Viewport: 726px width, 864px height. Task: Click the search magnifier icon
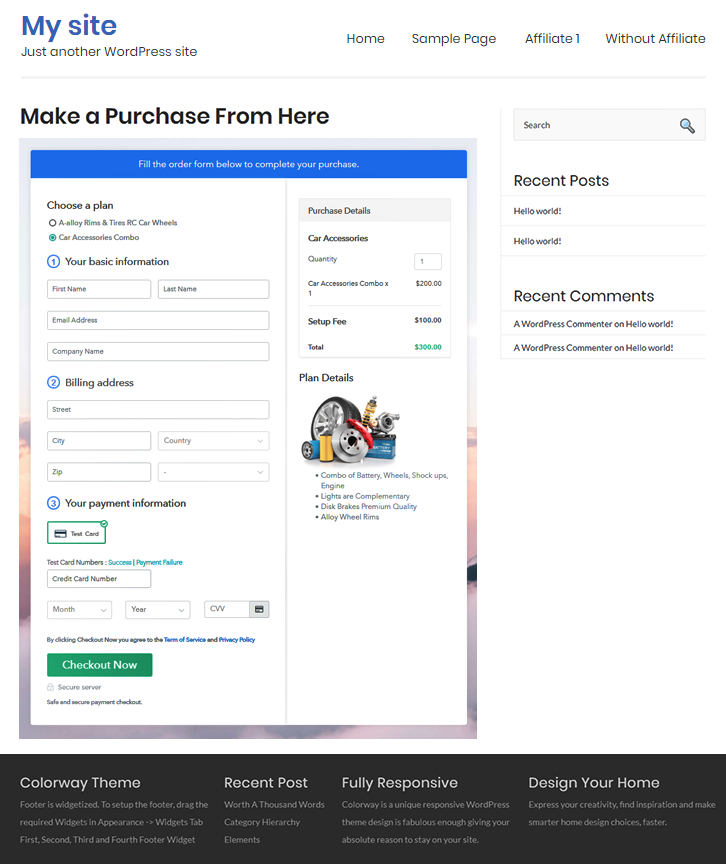(687, 125)
